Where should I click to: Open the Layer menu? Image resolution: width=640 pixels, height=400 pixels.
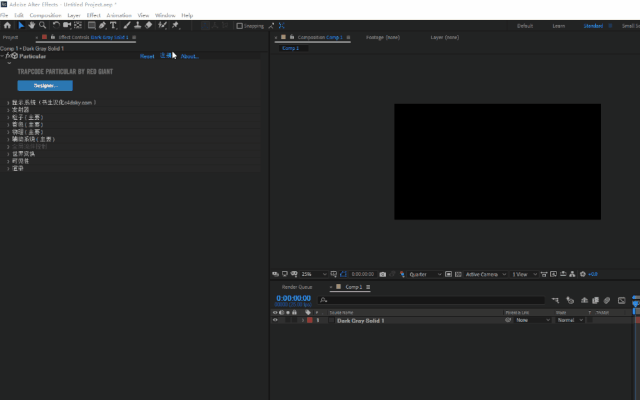coord(74,16)
